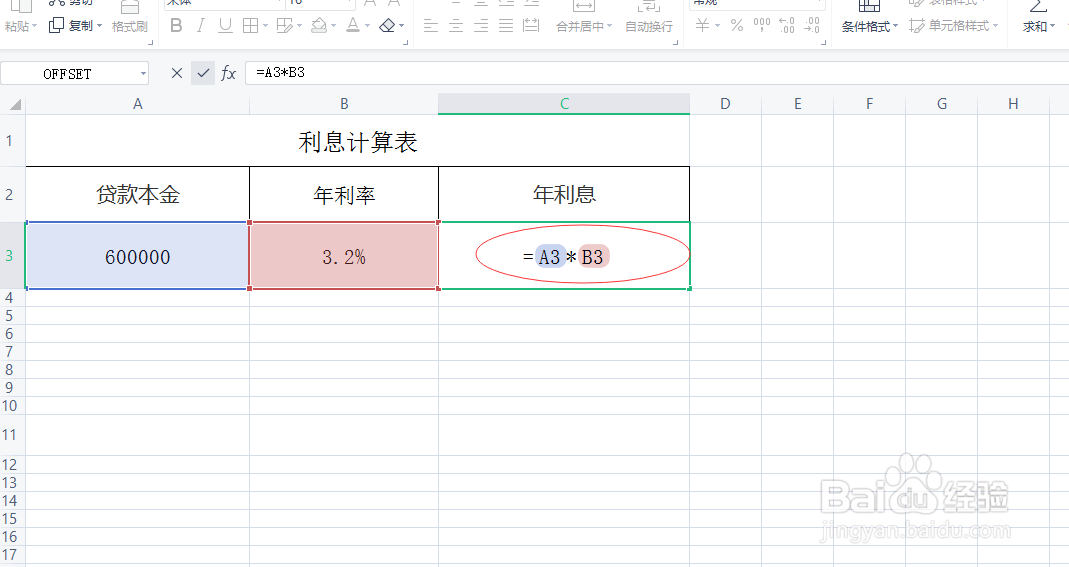Decrease decimal places
The image size is (1069, 567).
pos(812,26)
